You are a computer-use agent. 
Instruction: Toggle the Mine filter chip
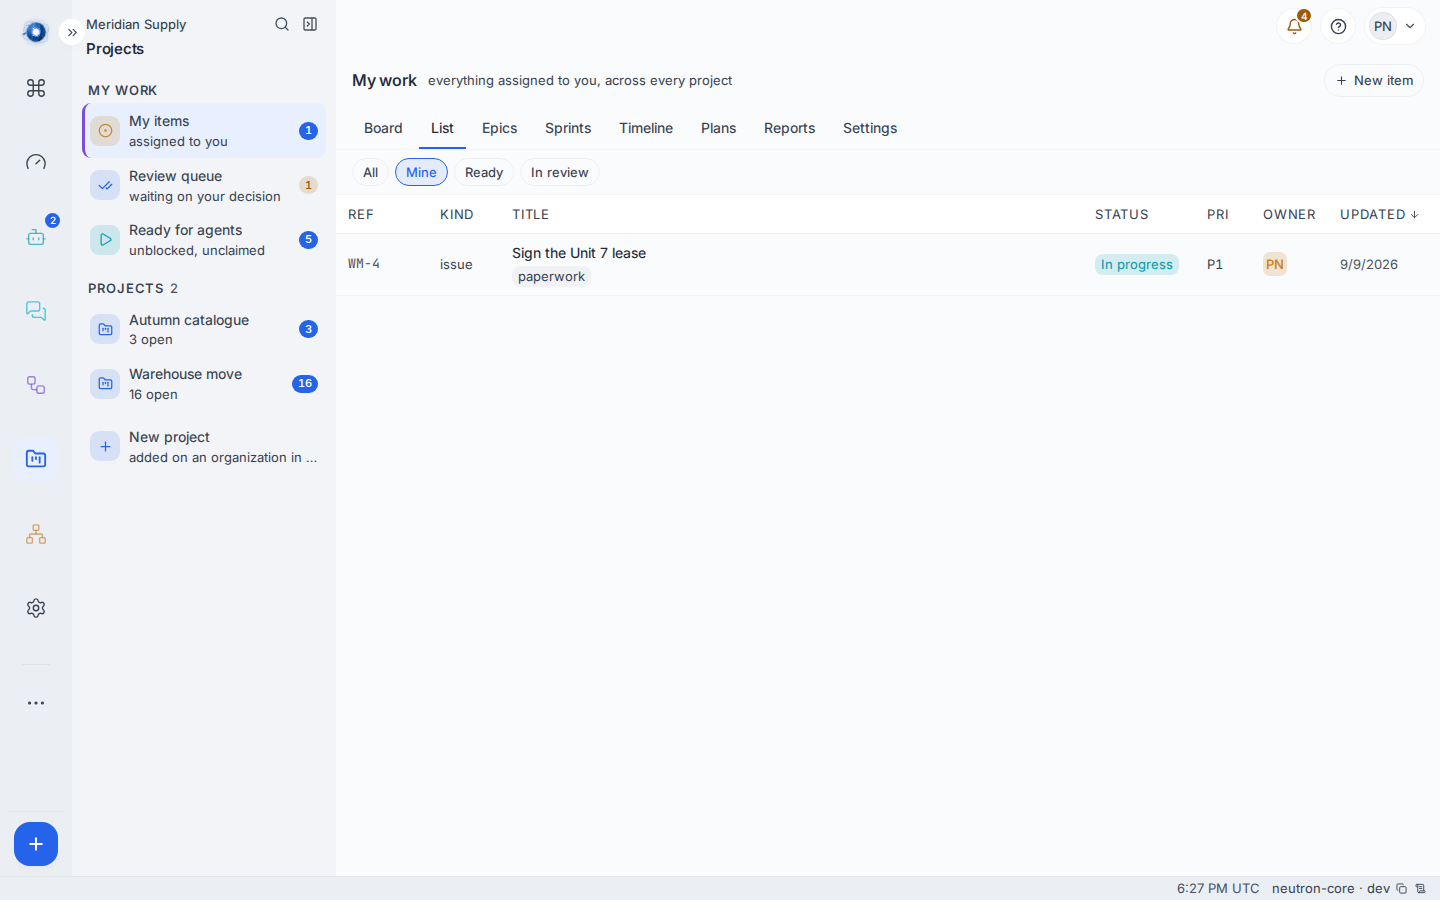click(x=421, y=172)
